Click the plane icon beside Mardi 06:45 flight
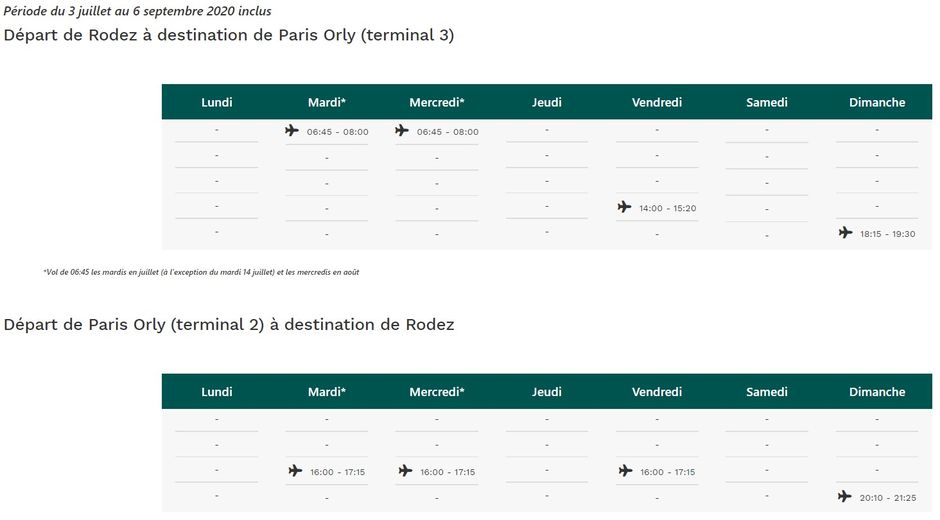 (292, 131)
